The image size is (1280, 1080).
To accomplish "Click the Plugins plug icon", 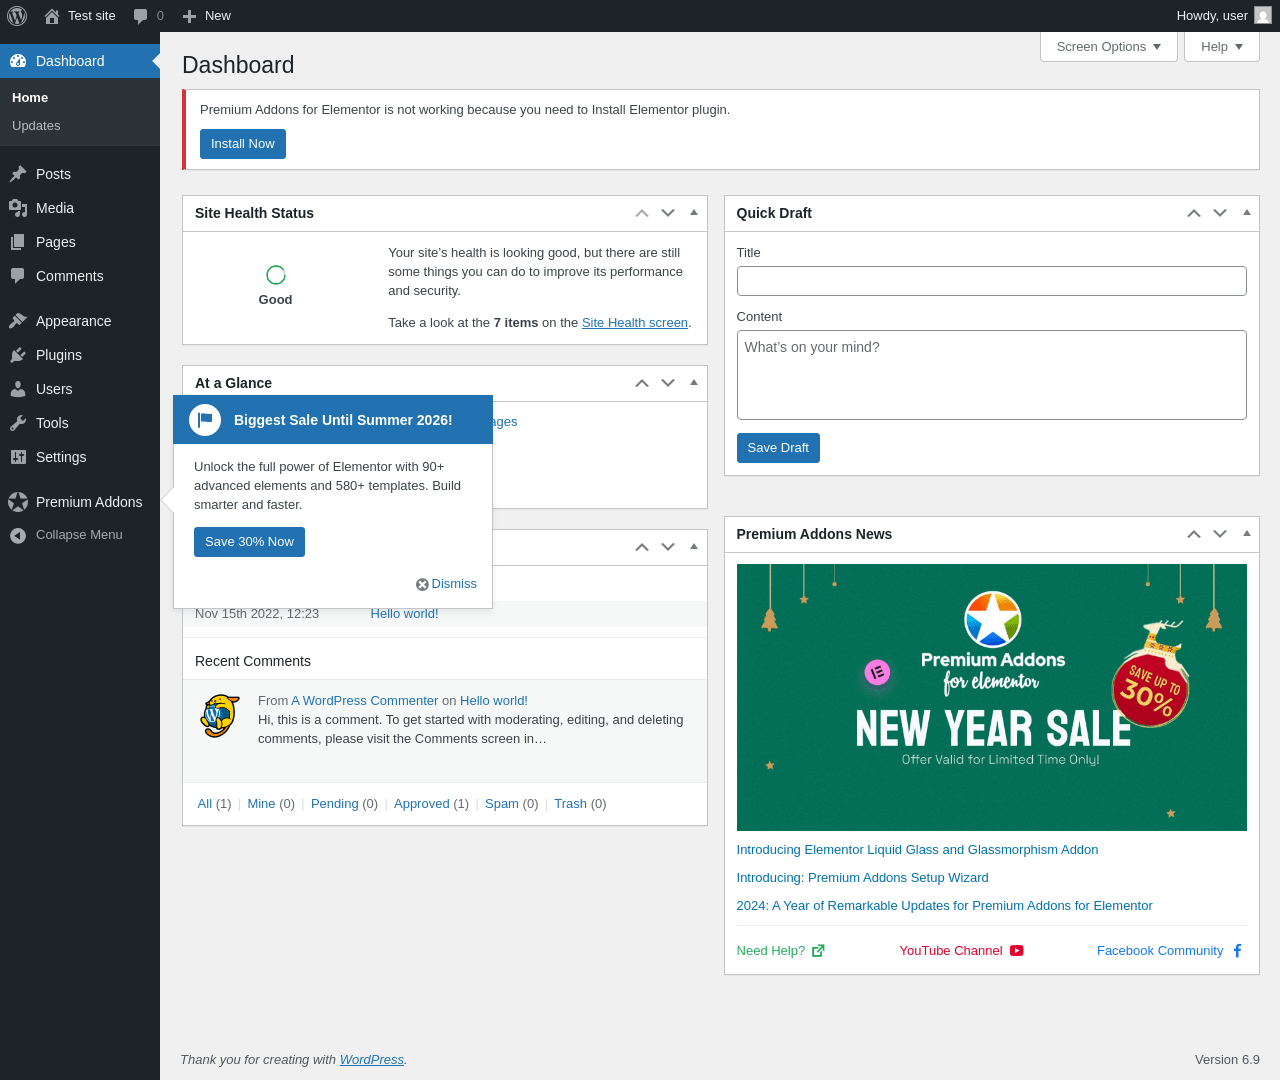I will tap(18, 355).
